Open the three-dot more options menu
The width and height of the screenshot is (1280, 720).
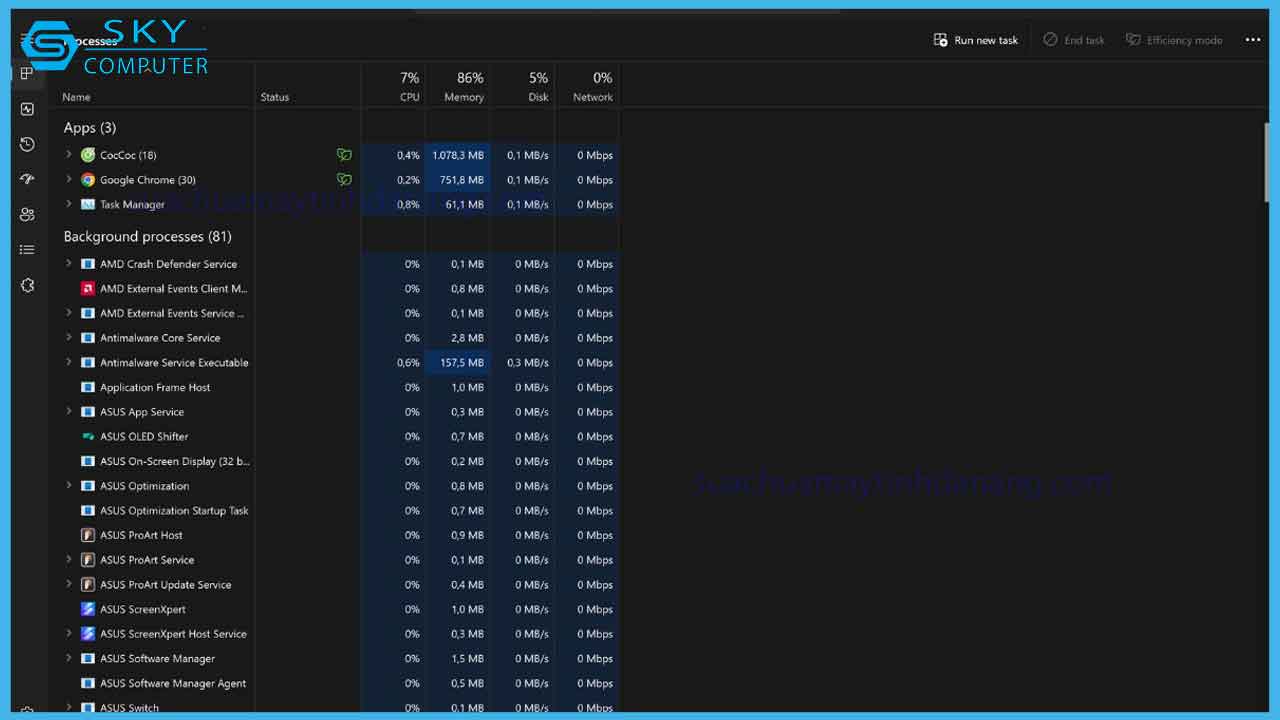[1253, 40]
